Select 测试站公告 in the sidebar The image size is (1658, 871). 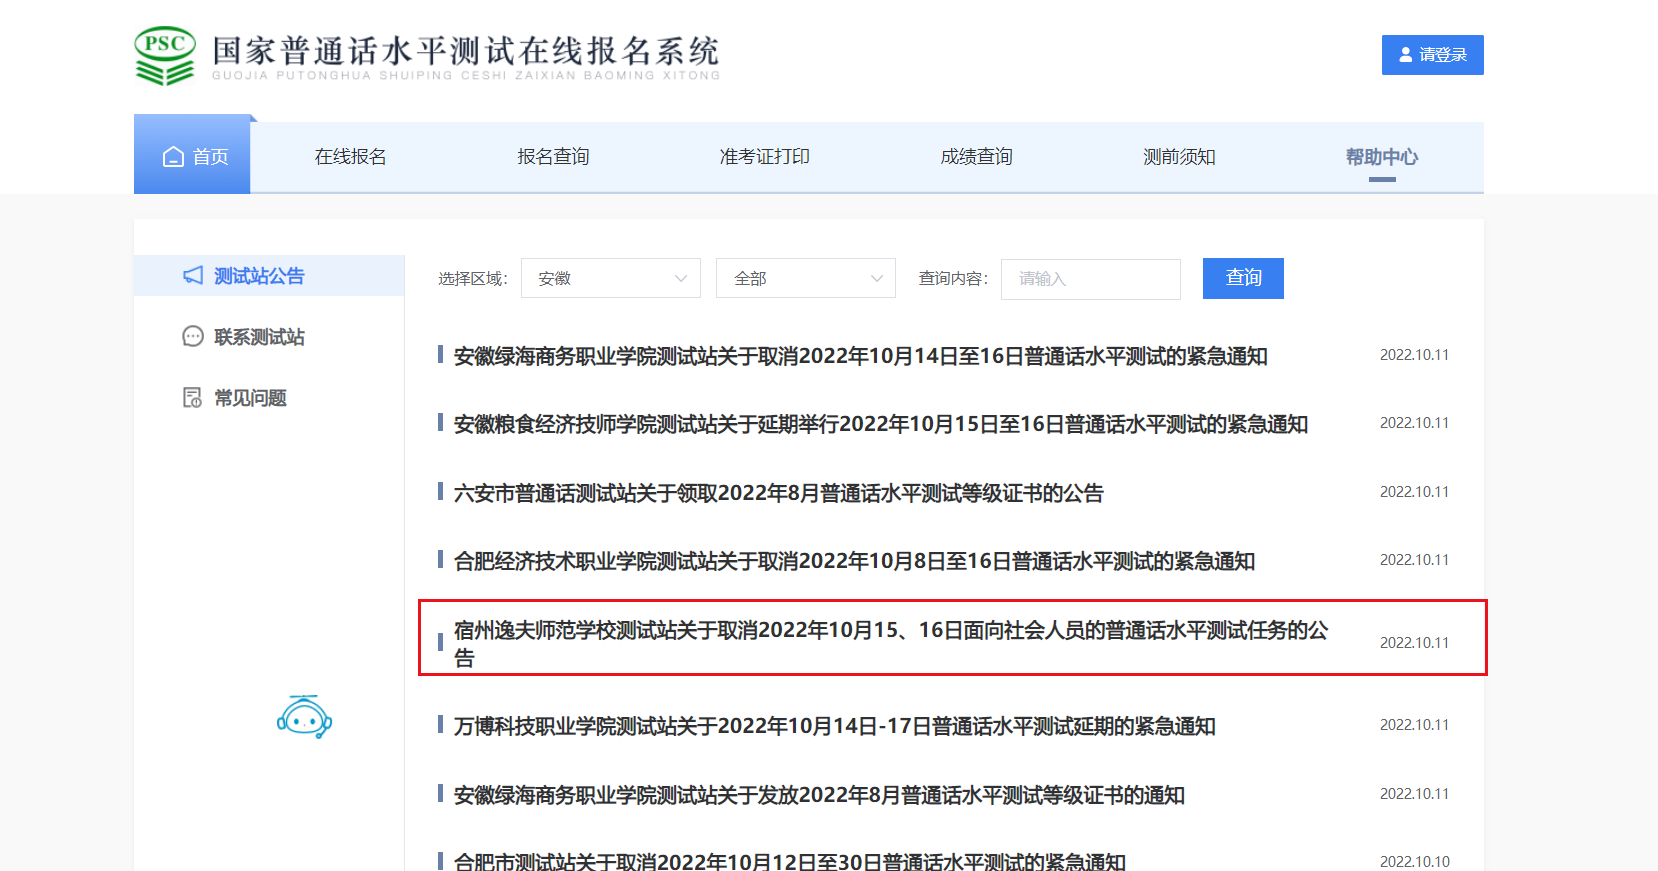click(269, 276)
